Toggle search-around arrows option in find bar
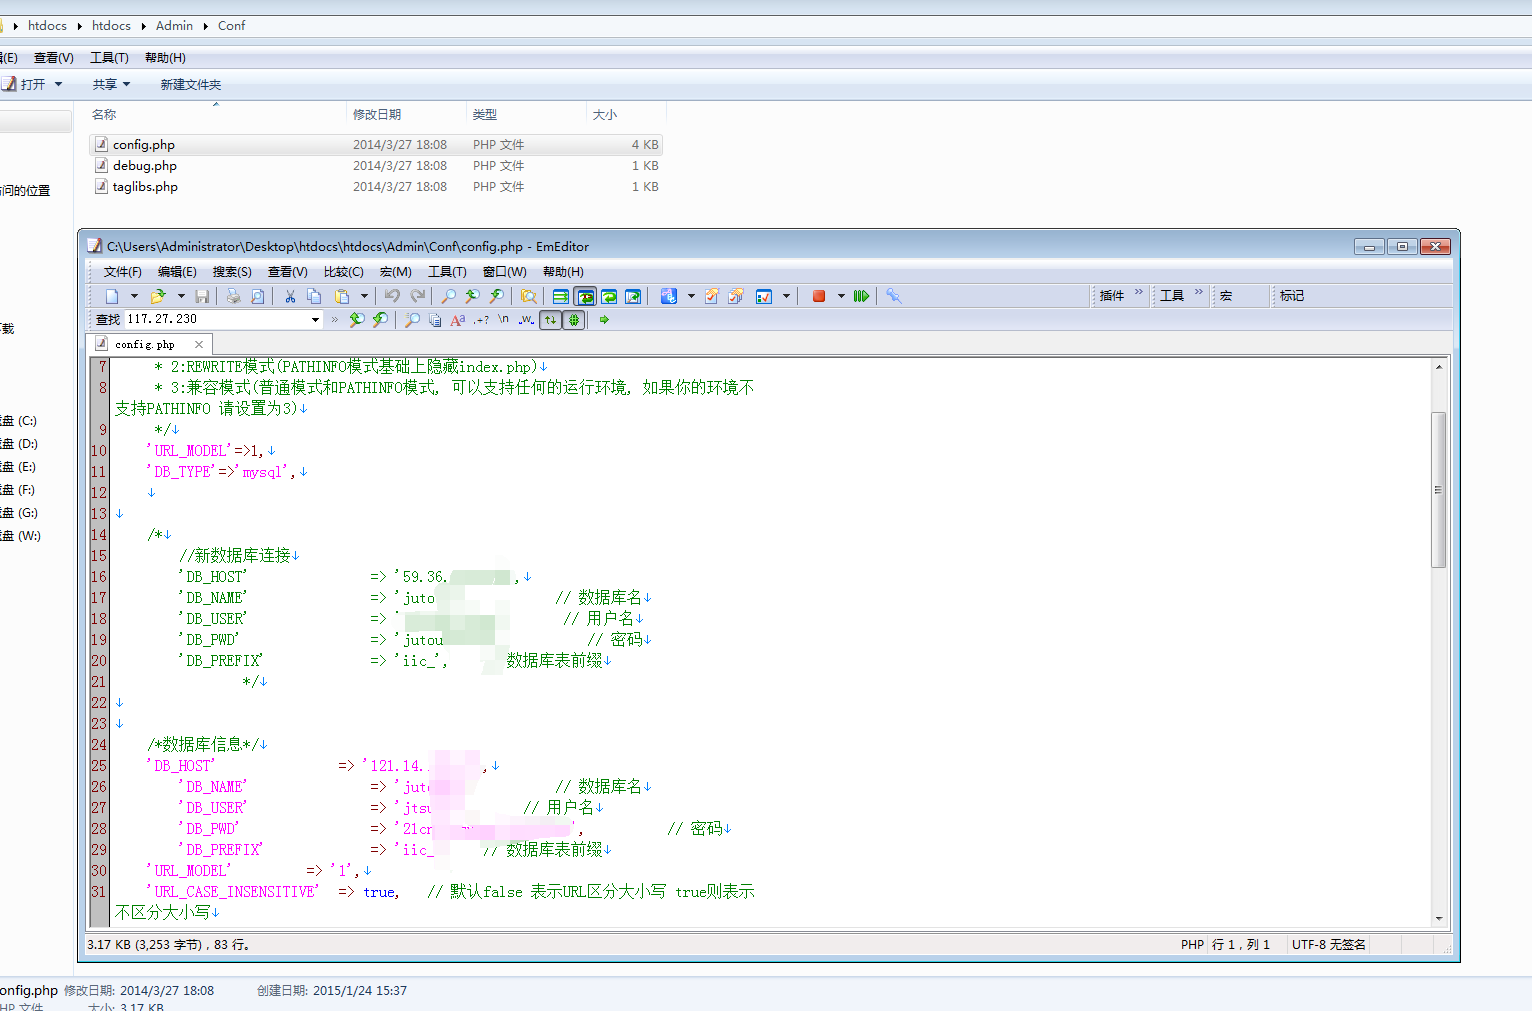This screenshot has width=1532, height=1011. click(x=550, y=320)
